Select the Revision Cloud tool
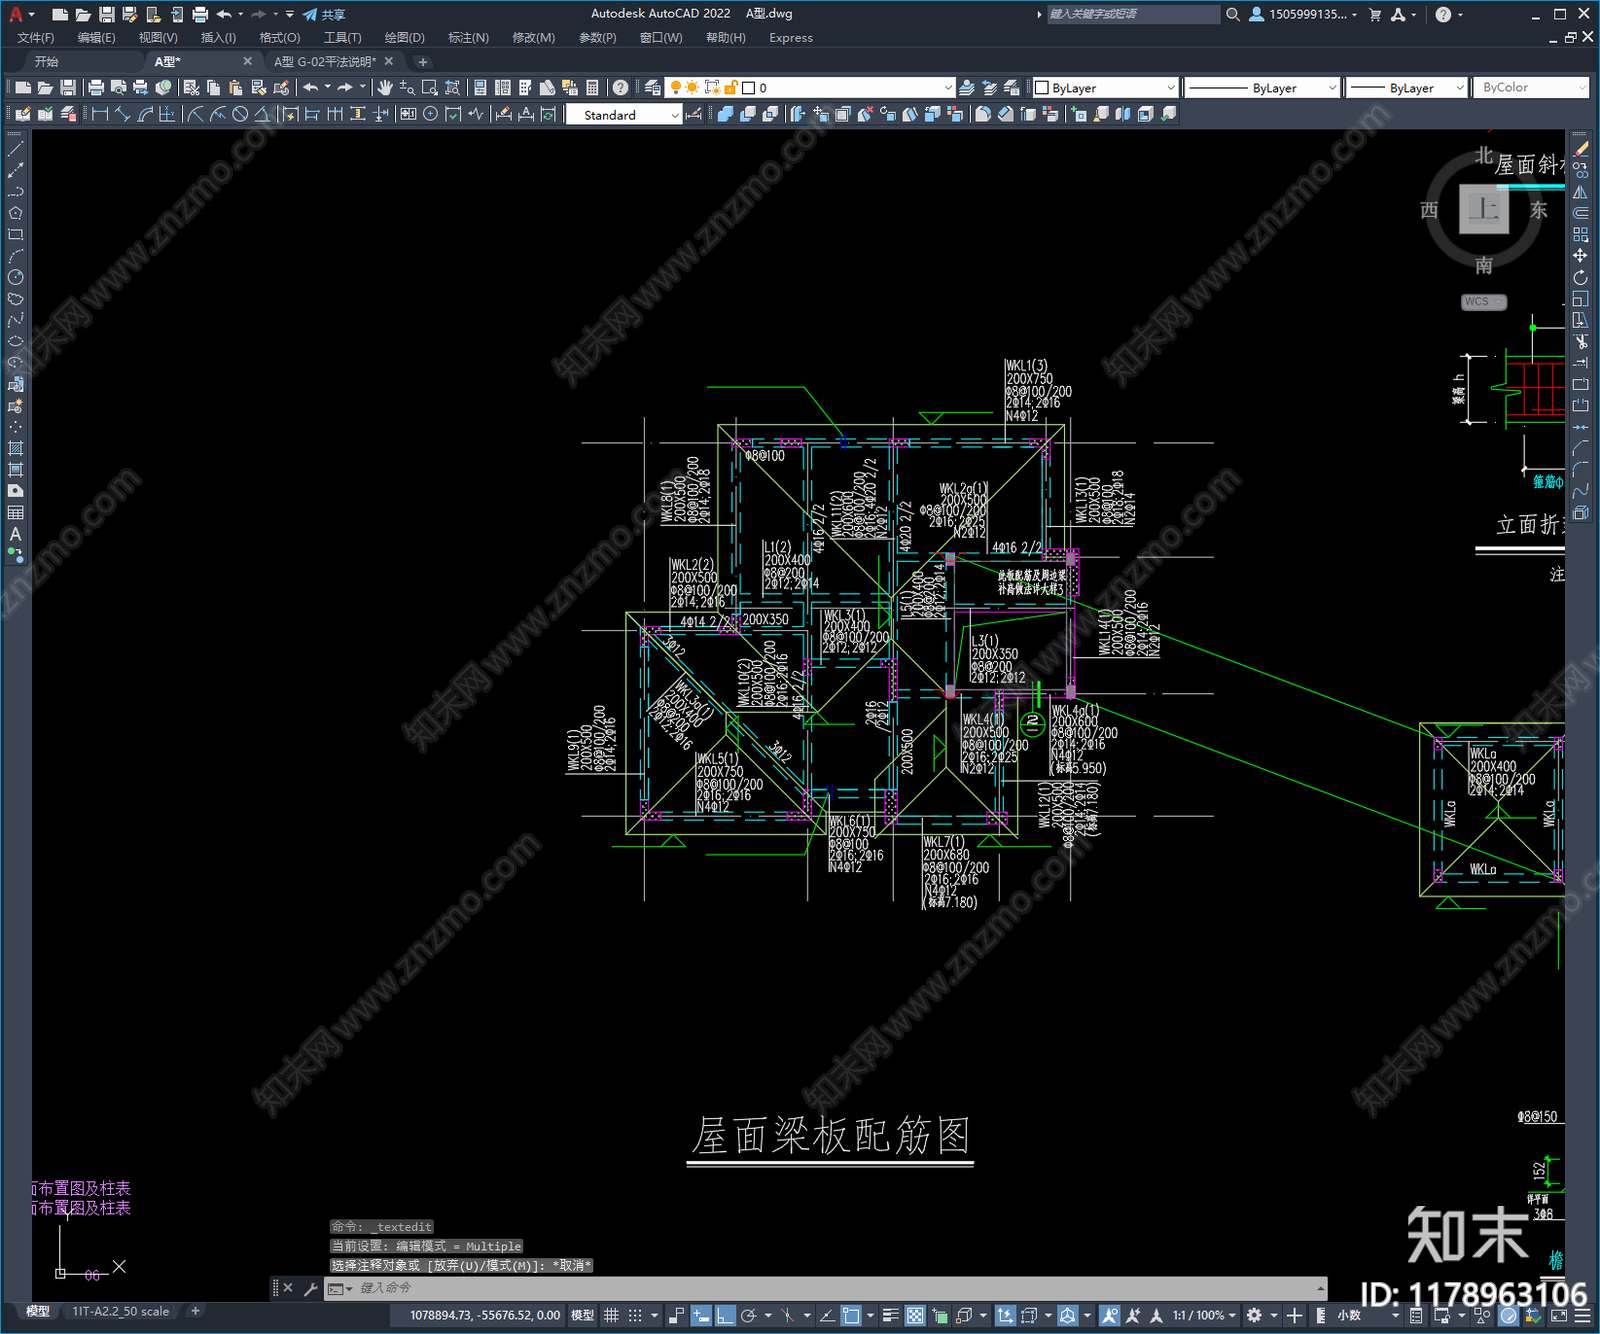Image resolution: width=1600 pixels, height=1334 pixels. pyautogui.click(x=15, y=299)
